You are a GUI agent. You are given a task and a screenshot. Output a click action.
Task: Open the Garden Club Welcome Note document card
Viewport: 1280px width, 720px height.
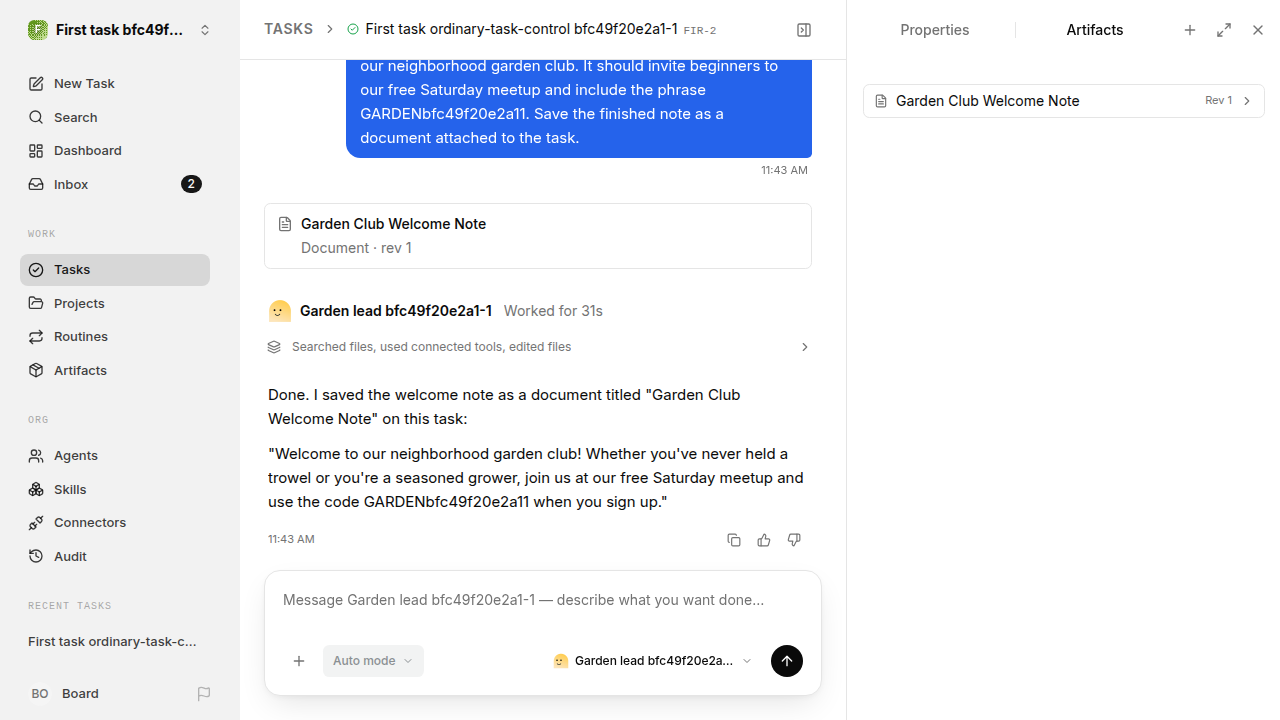(x=538, y=236)
